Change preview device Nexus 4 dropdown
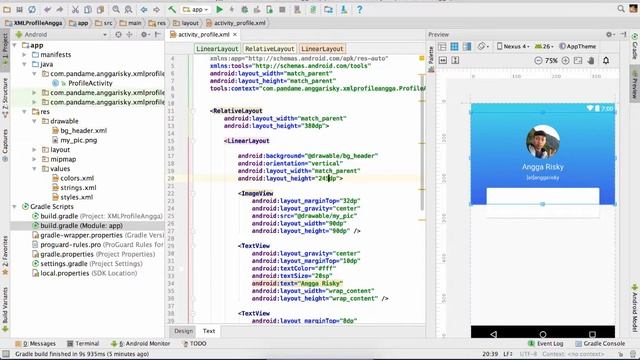 513,47
